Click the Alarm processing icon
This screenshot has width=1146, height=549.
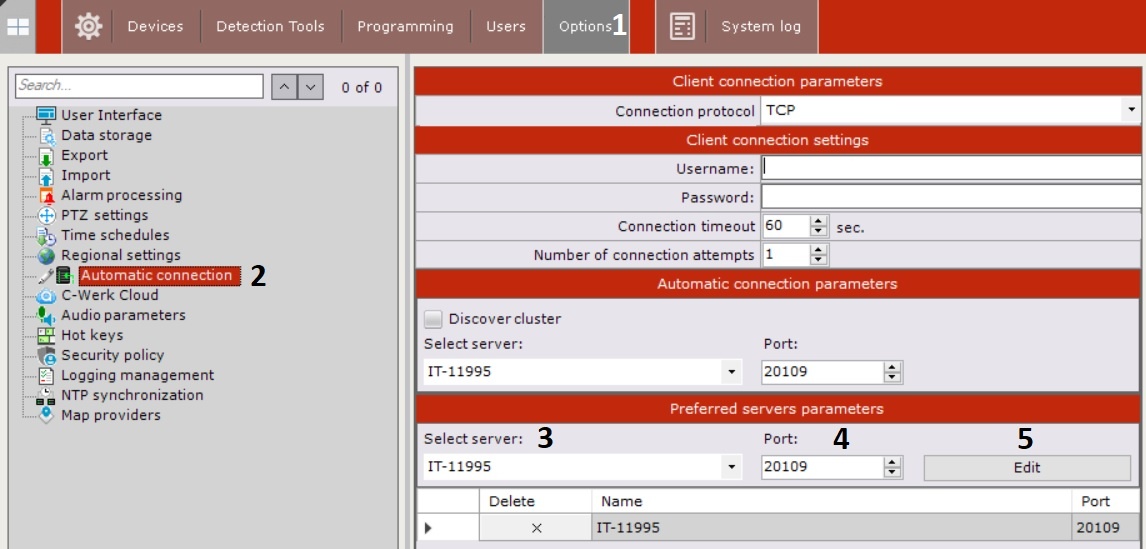tap(46, 196)
